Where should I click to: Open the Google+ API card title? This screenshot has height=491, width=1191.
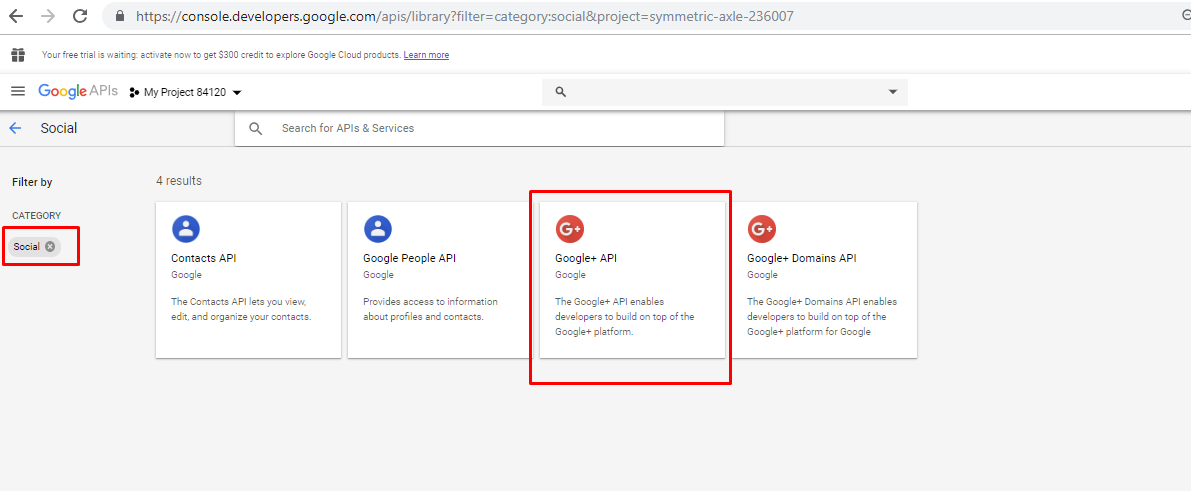coord(586,258)
